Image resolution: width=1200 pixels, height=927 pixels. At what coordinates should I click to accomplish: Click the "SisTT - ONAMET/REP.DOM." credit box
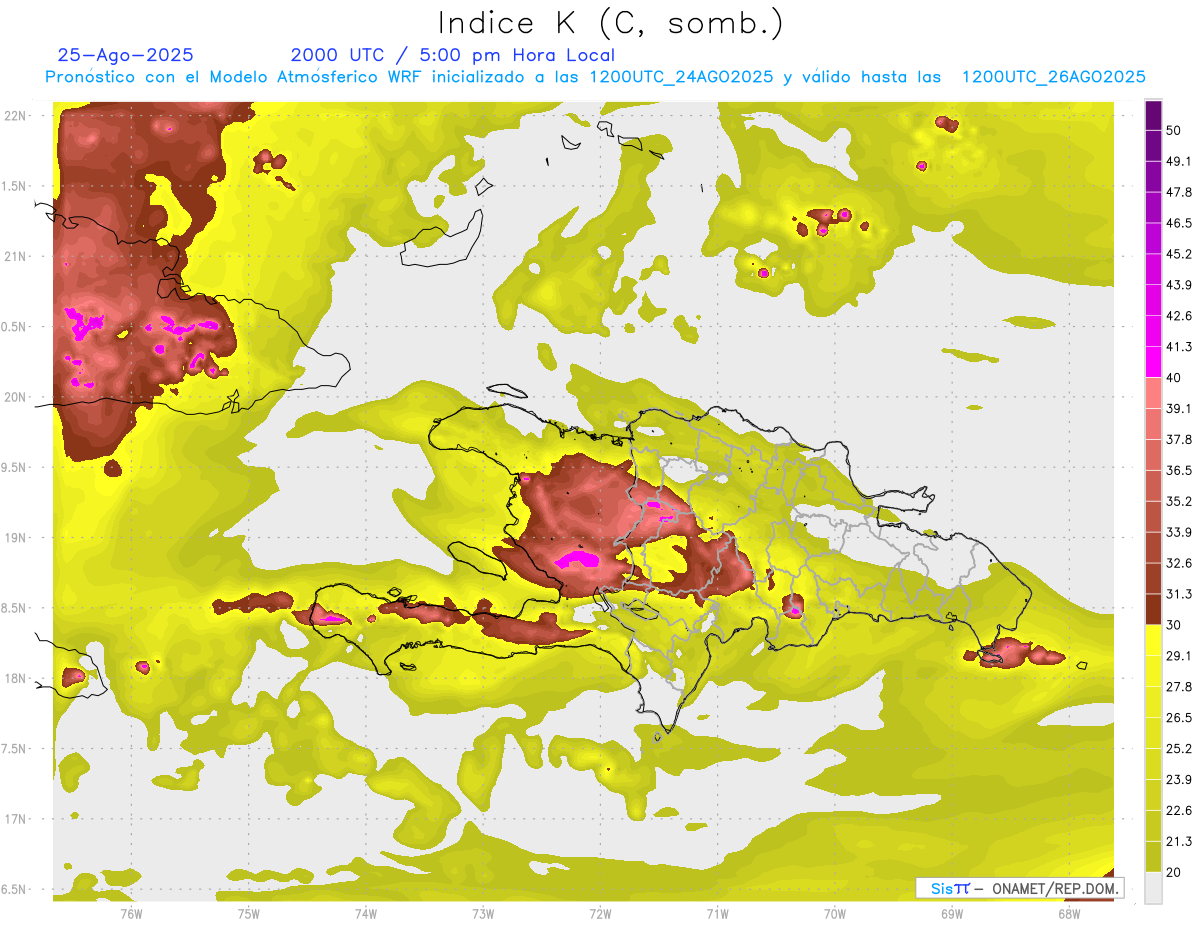(1018, 888)
